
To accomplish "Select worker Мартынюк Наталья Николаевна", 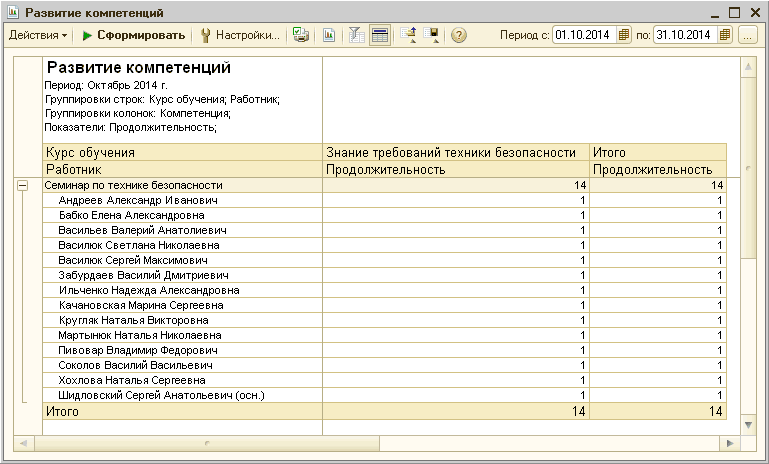I will (x=182, y=335).
